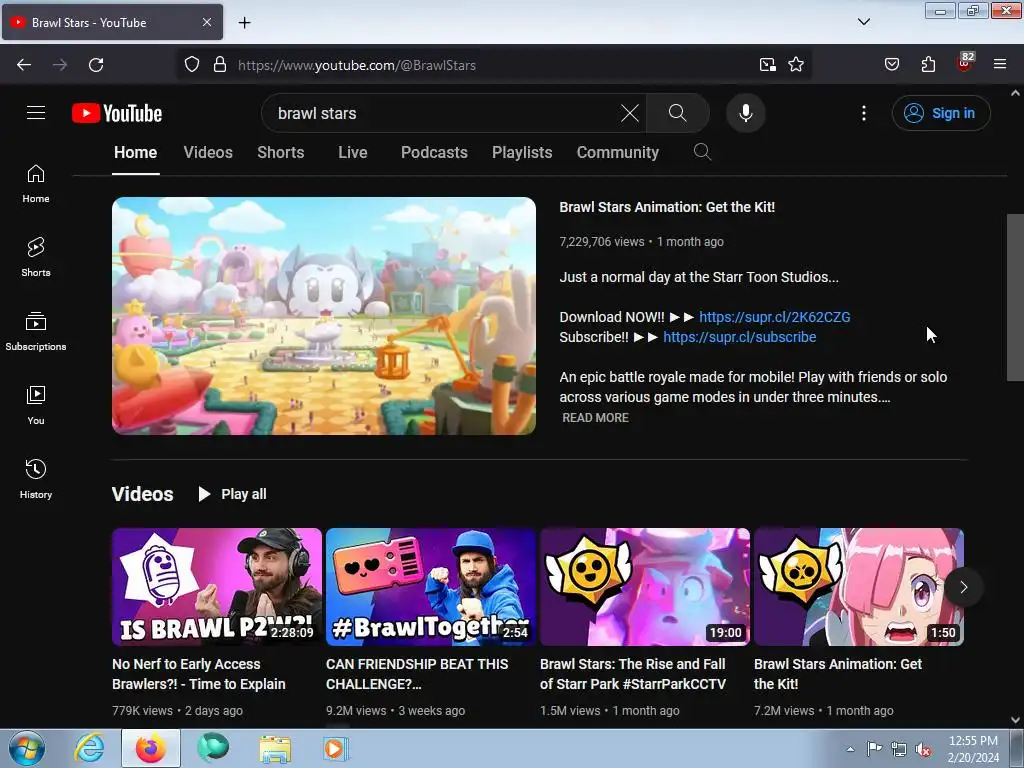Save page to Pocket
The height and width of the screenshot is (768, 1024).
(x=892, y=65)
